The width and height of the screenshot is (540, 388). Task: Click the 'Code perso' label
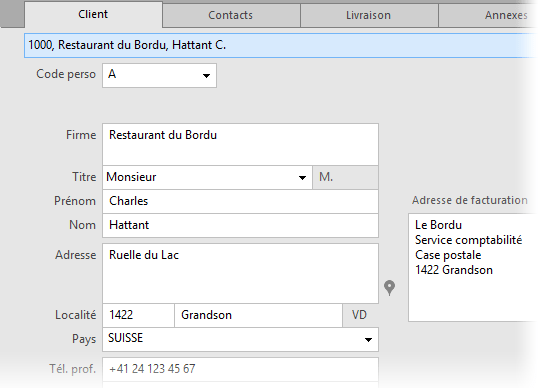click(66, 74)
